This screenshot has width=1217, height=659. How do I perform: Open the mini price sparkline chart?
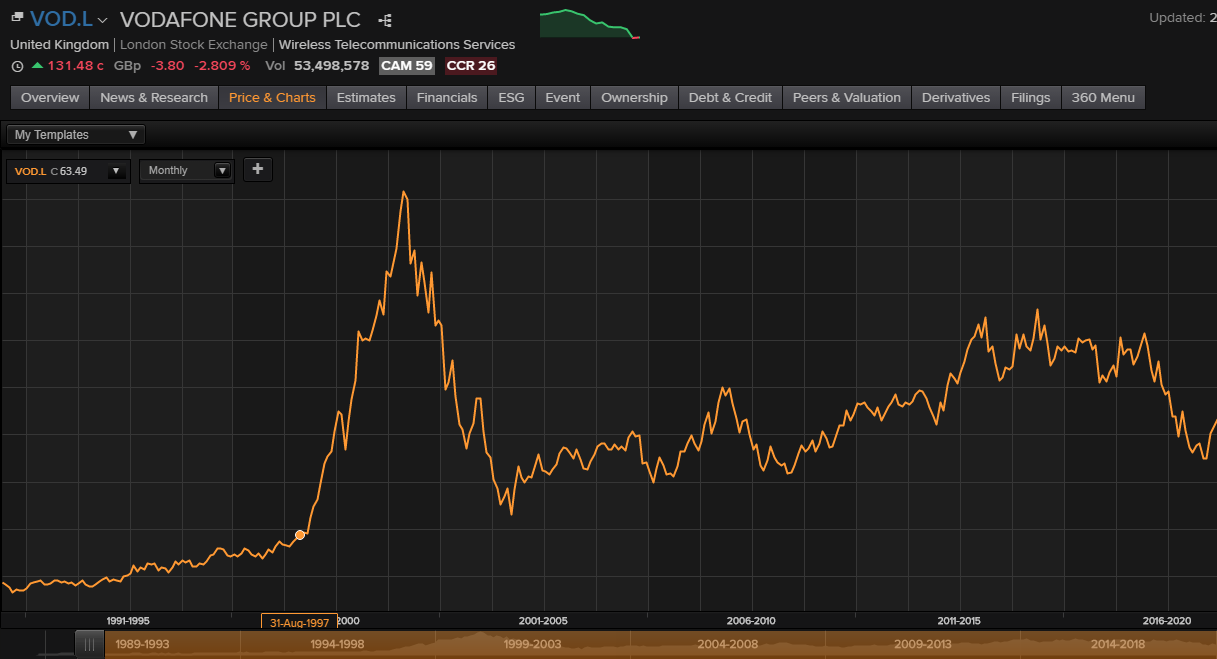click(x=589, y=24)
